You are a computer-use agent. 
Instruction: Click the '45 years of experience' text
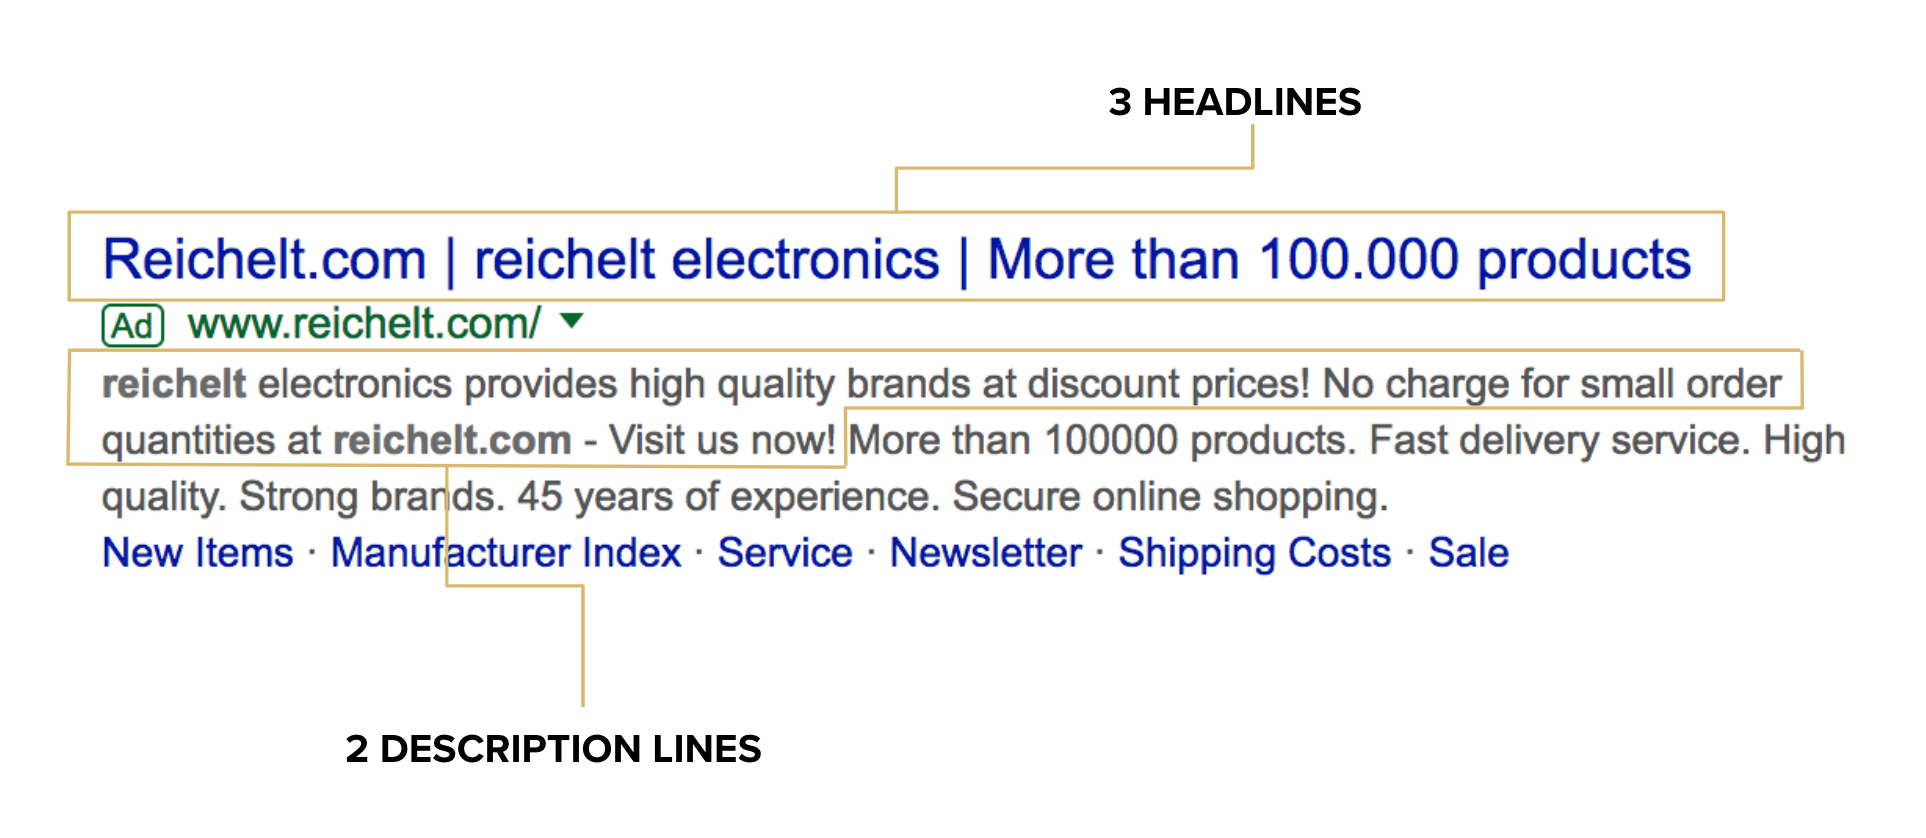point(729,497)
